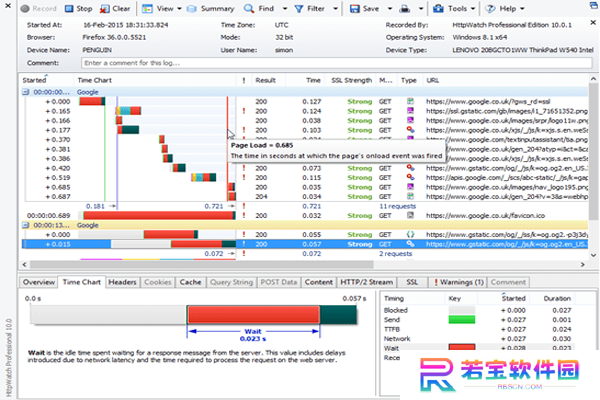Image resolution: width=600 pixels, height=400 pixels.
Task: Click script type icon on apis.google.com row
Action: tap(410, 177)
